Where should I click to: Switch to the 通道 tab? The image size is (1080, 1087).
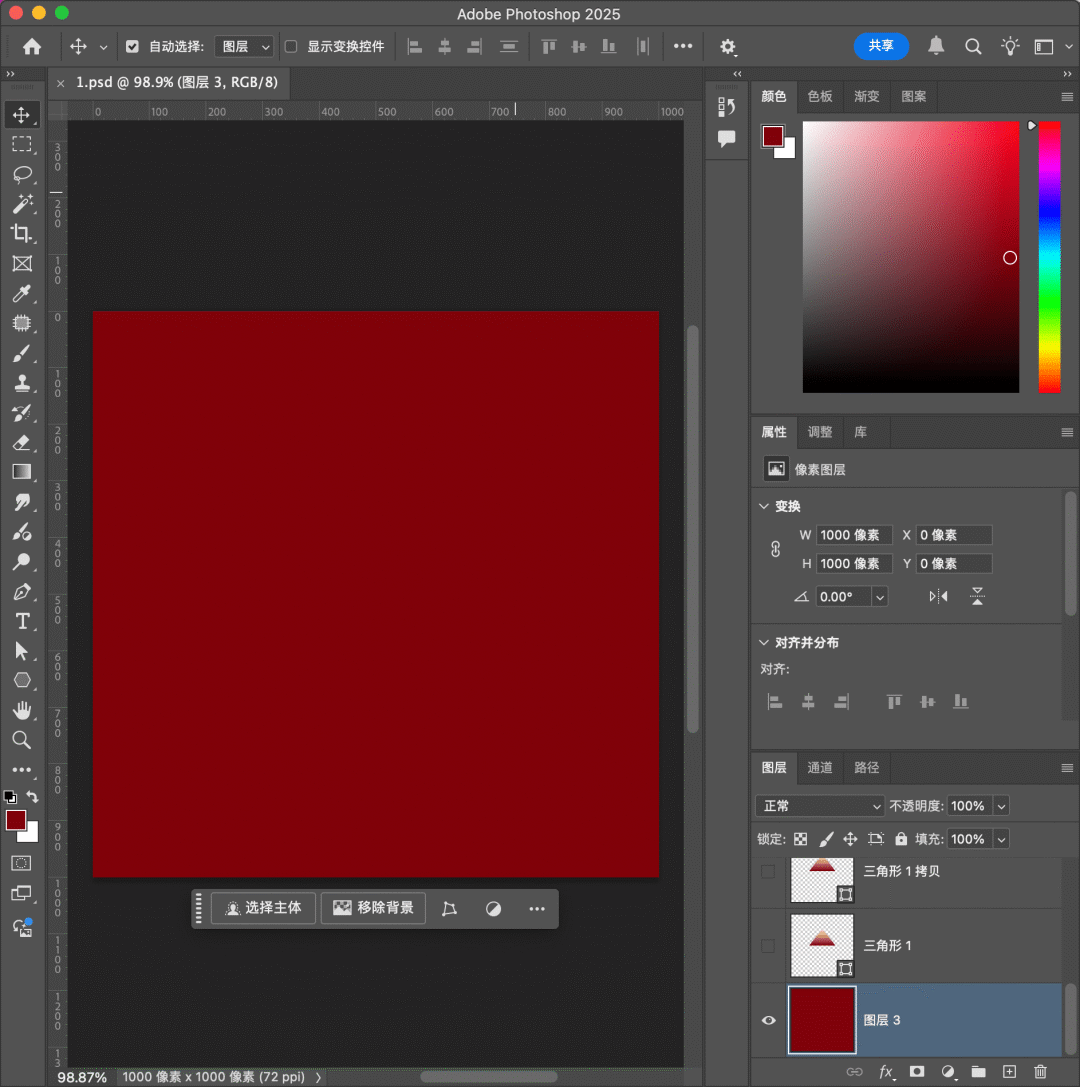(x=820, y=768)
